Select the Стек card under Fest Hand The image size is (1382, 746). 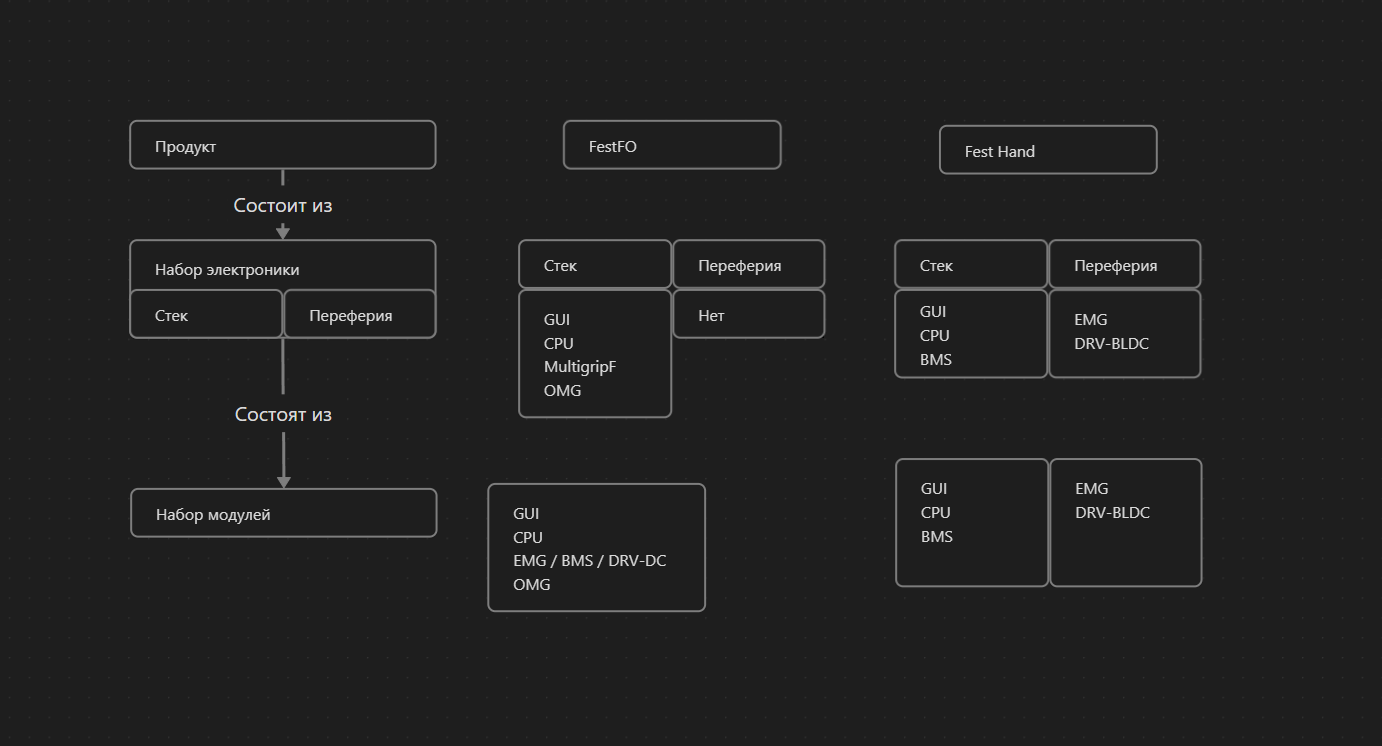click(971, 265)
